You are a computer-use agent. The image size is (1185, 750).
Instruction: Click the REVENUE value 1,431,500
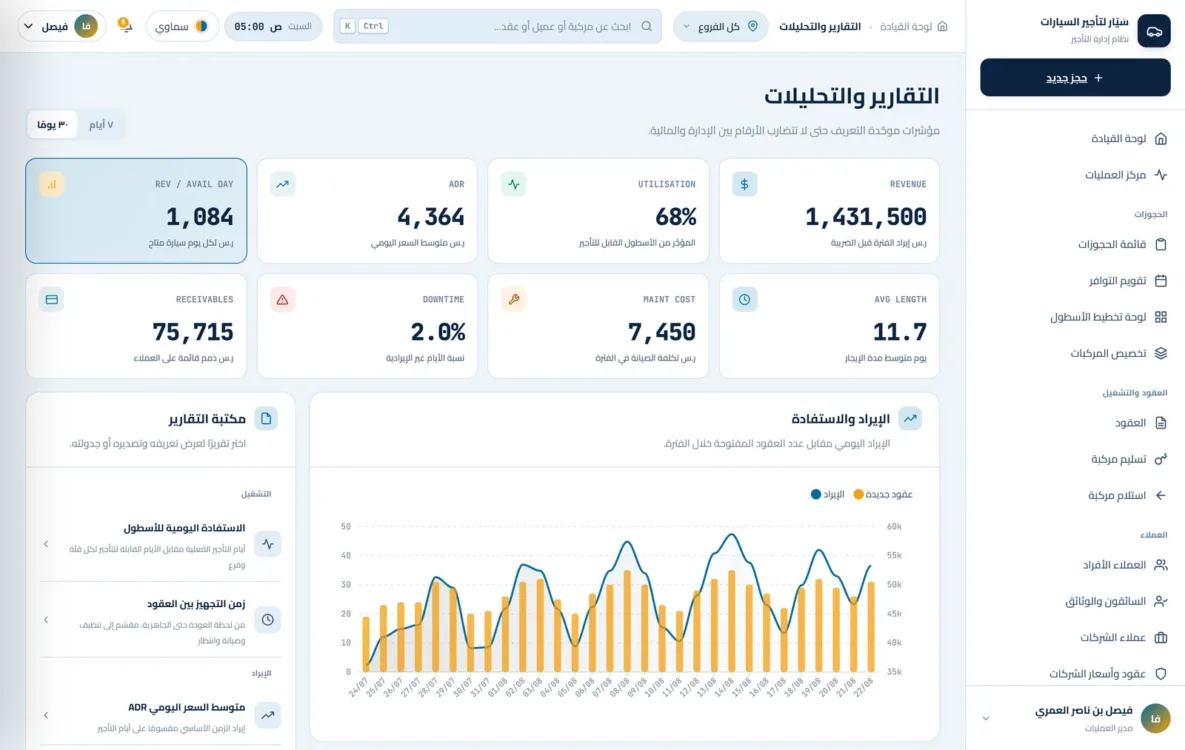[865, 217]
